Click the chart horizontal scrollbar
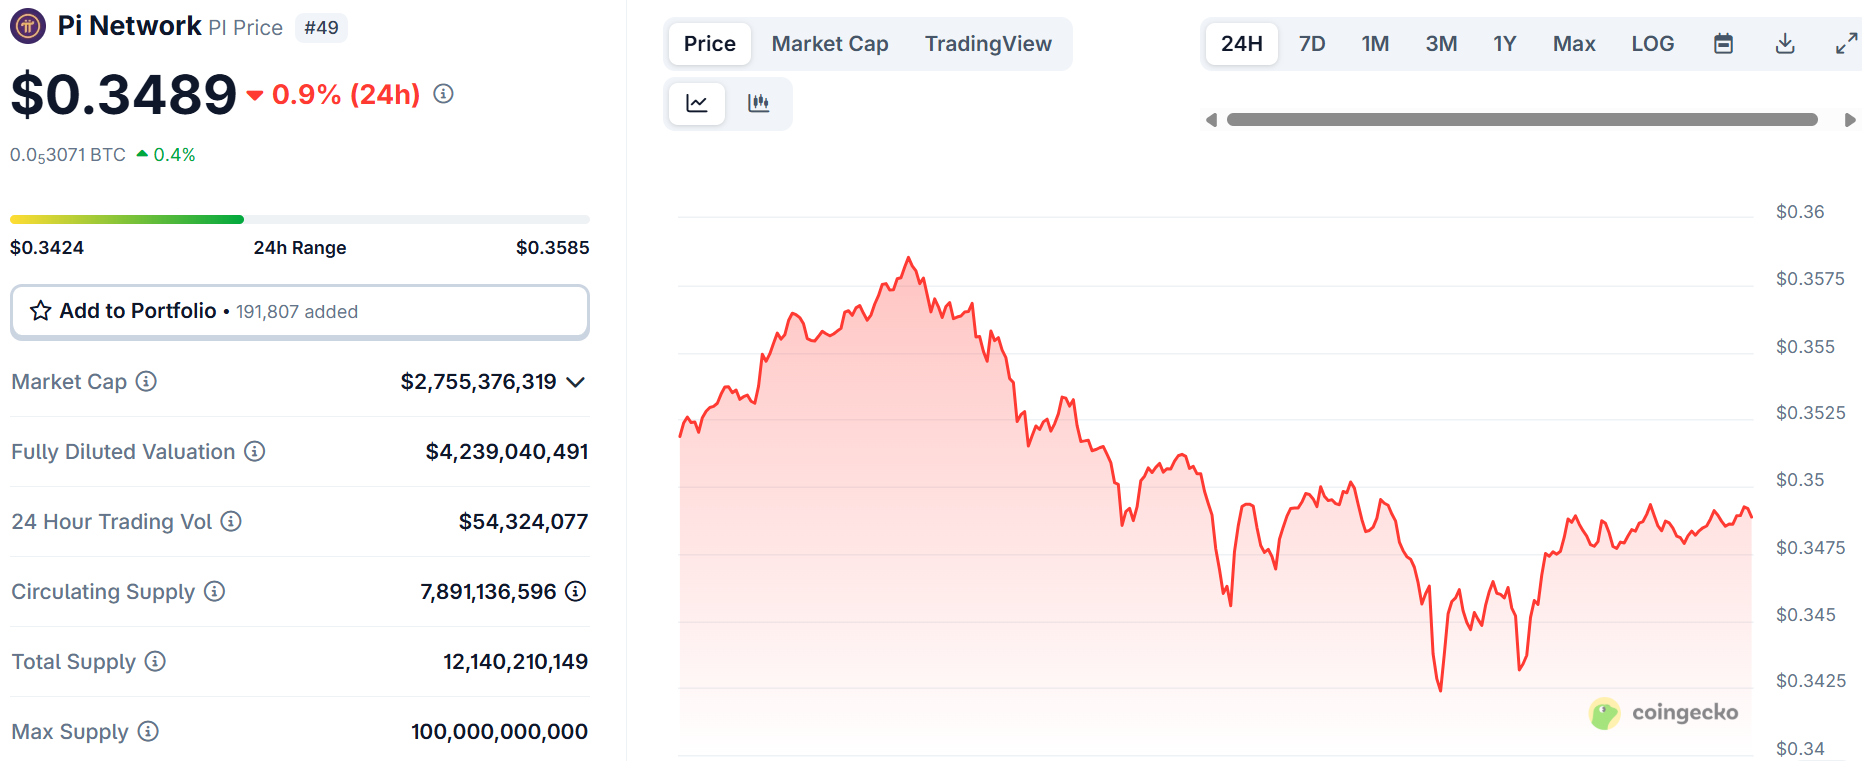Viewport: 1872px width, 761px height. pyautogui.click(x=1520, y=119)
